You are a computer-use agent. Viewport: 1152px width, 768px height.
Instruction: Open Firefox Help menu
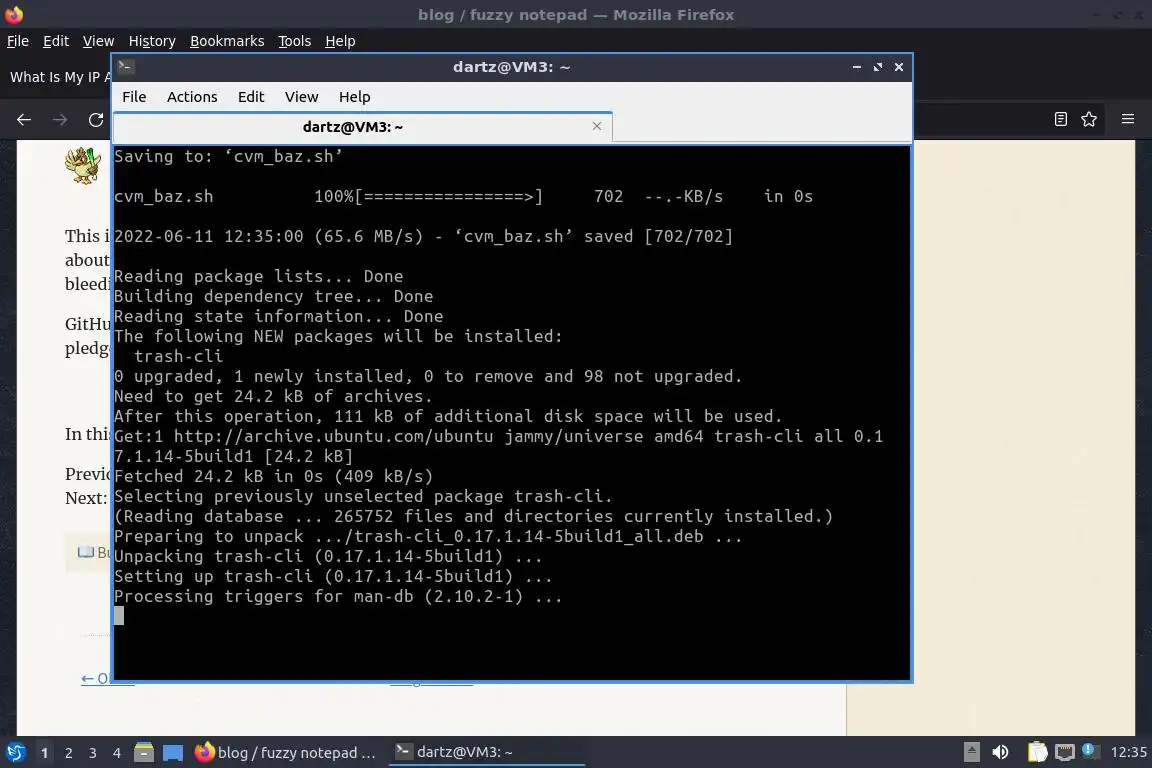340,41
